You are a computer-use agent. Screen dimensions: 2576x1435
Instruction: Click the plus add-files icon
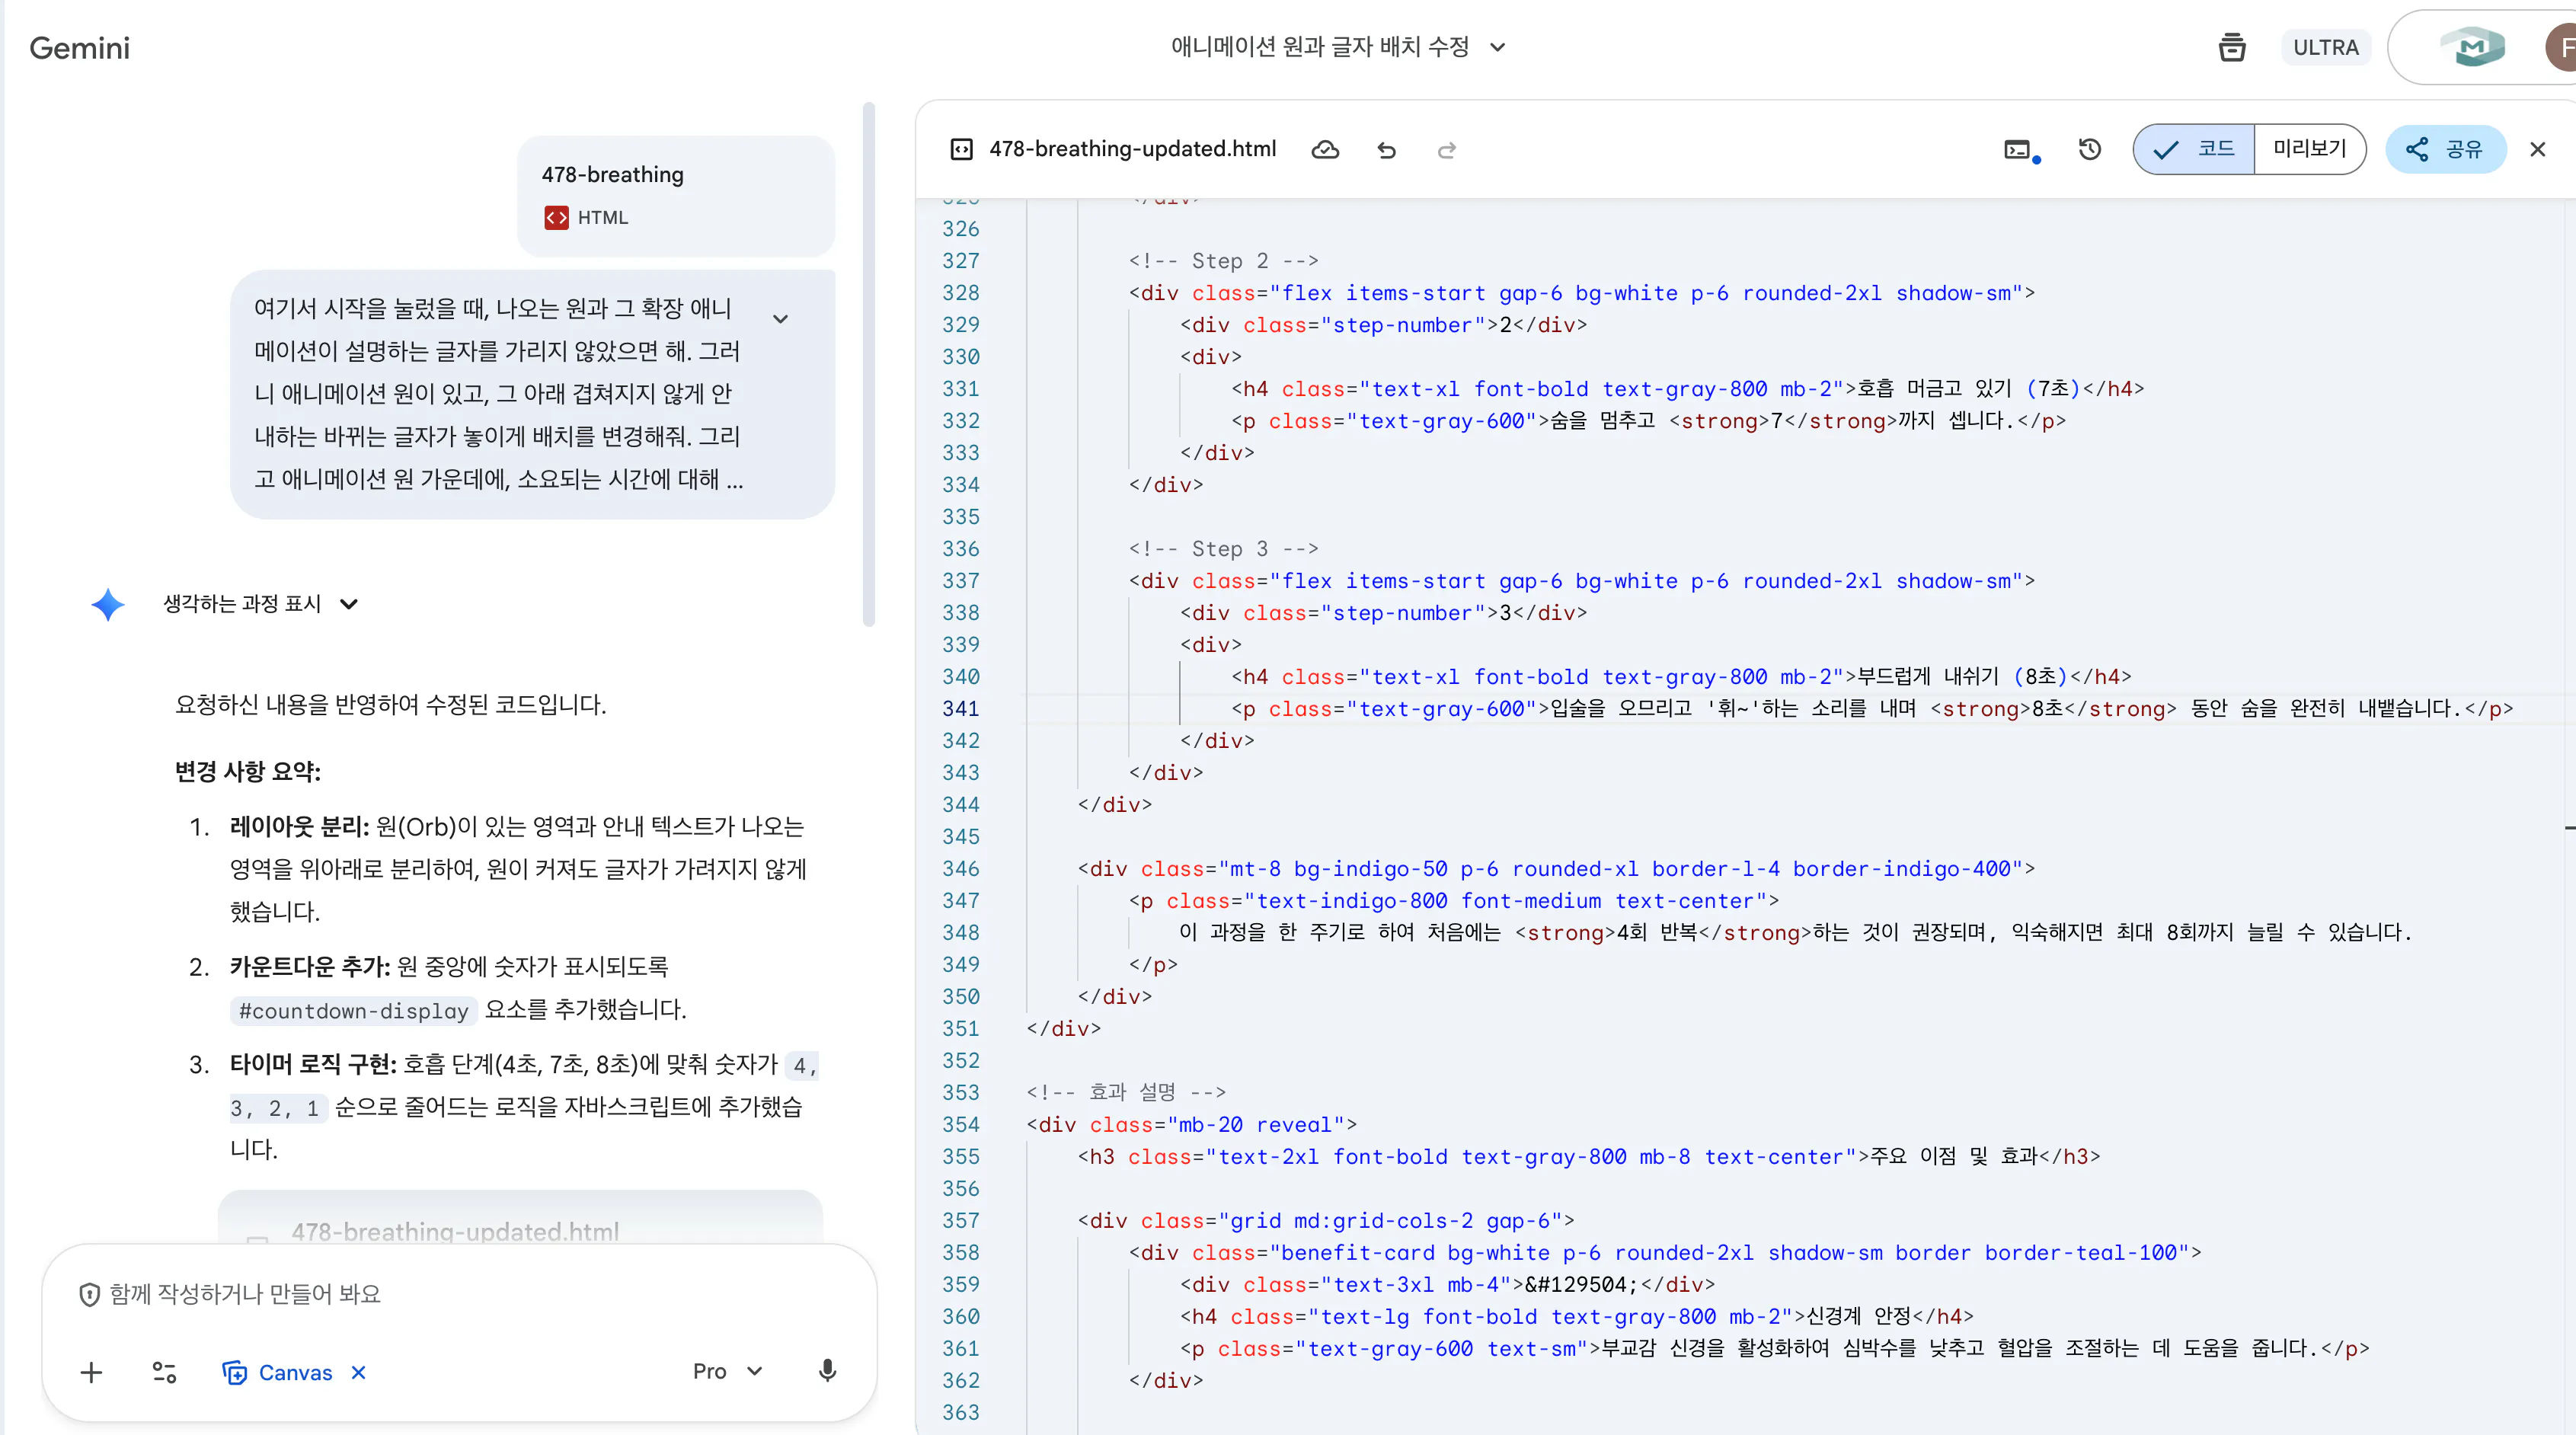click(x=91, y=1372)
